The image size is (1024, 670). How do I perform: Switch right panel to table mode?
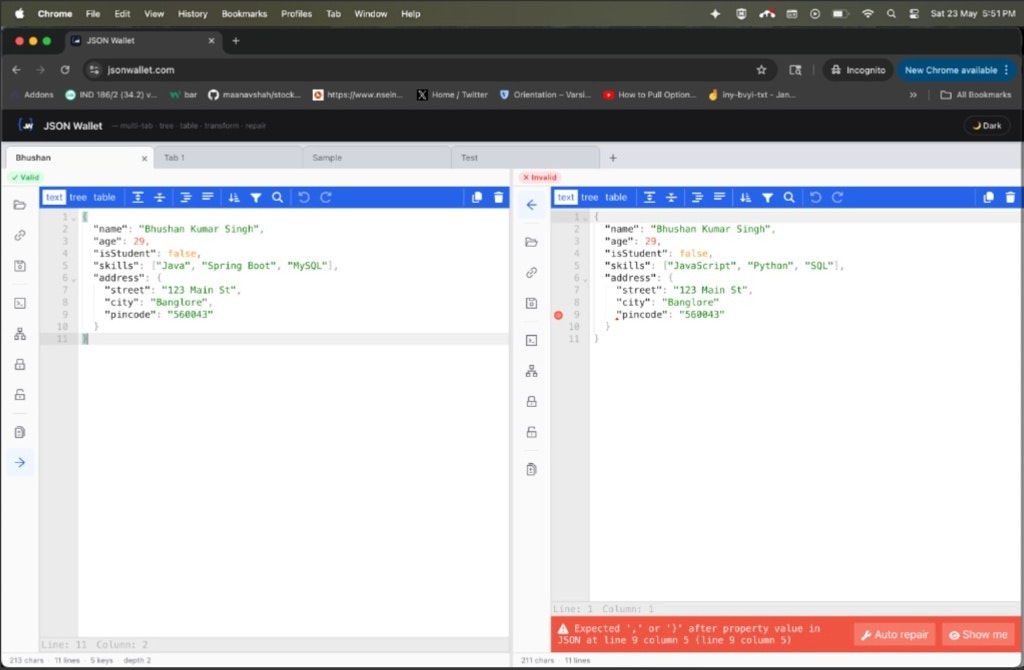coord(615,197)
